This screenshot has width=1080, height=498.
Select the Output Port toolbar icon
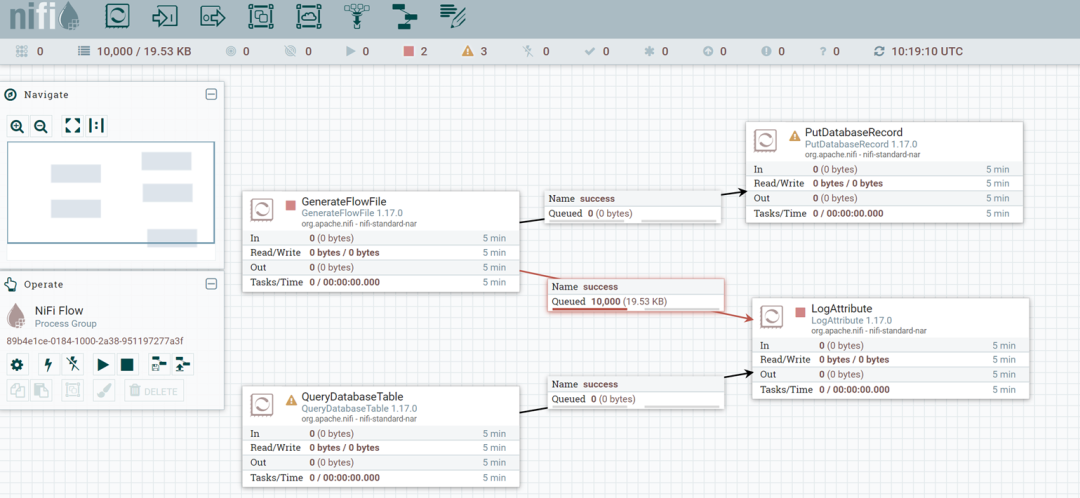click(x=213, y=16)
